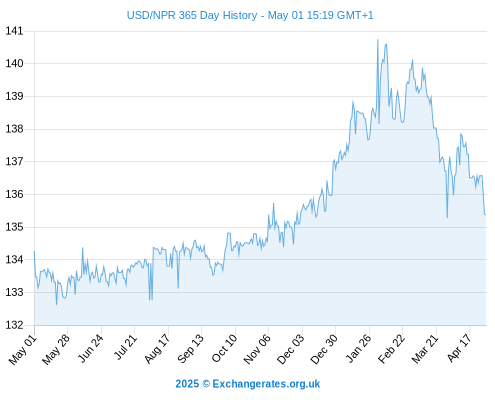Click the 141 y-axis value label

click(14, 31)
